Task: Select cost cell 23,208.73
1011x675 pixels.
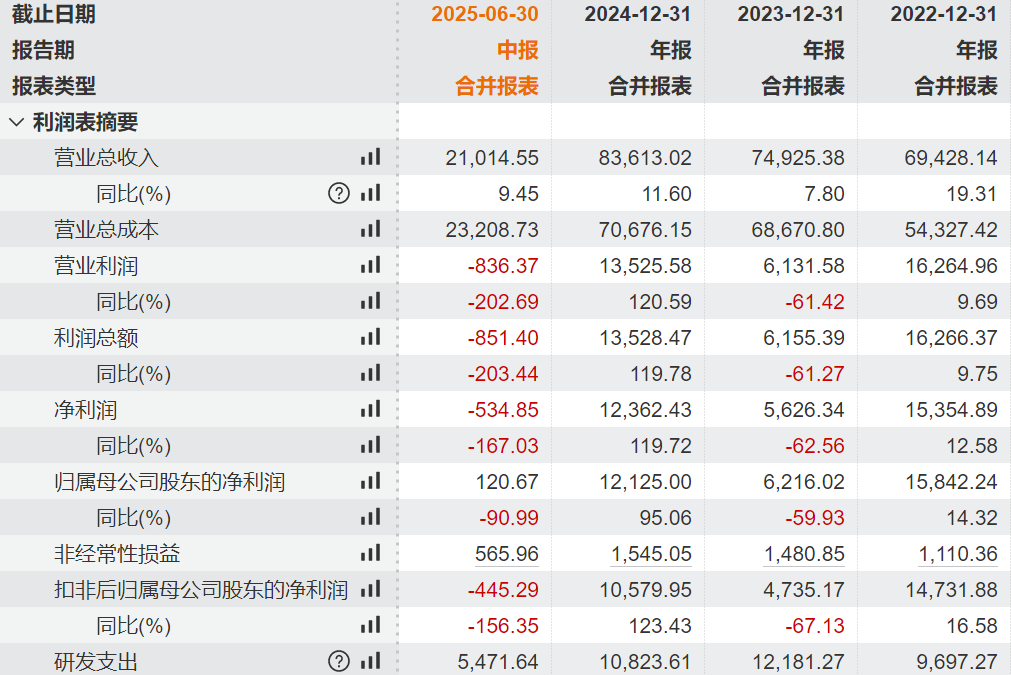Action: 492,230
